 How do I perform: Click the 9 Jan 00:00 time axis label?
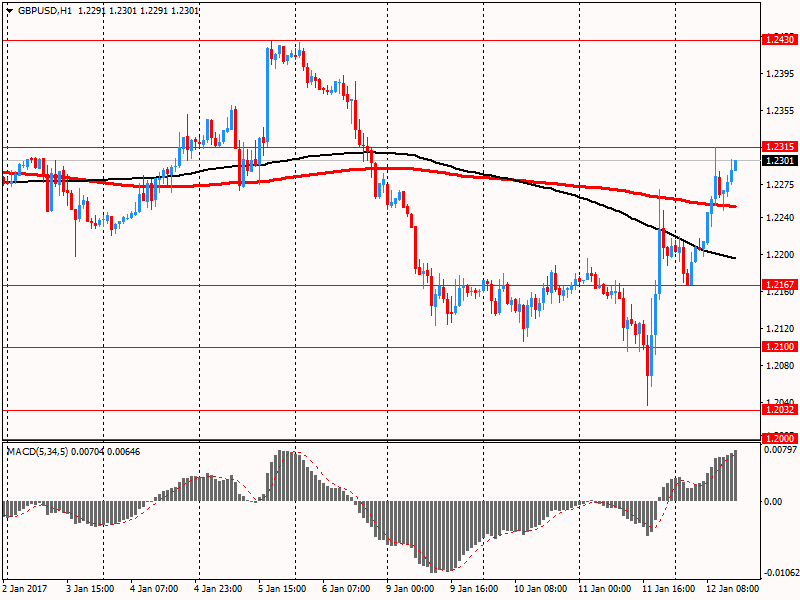click(x=410, y=589)
